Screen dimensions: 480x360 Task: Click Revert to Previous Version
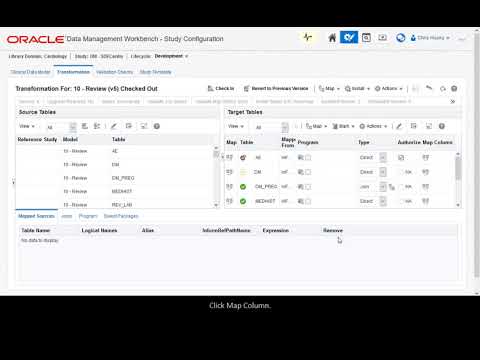pos(276,88)
